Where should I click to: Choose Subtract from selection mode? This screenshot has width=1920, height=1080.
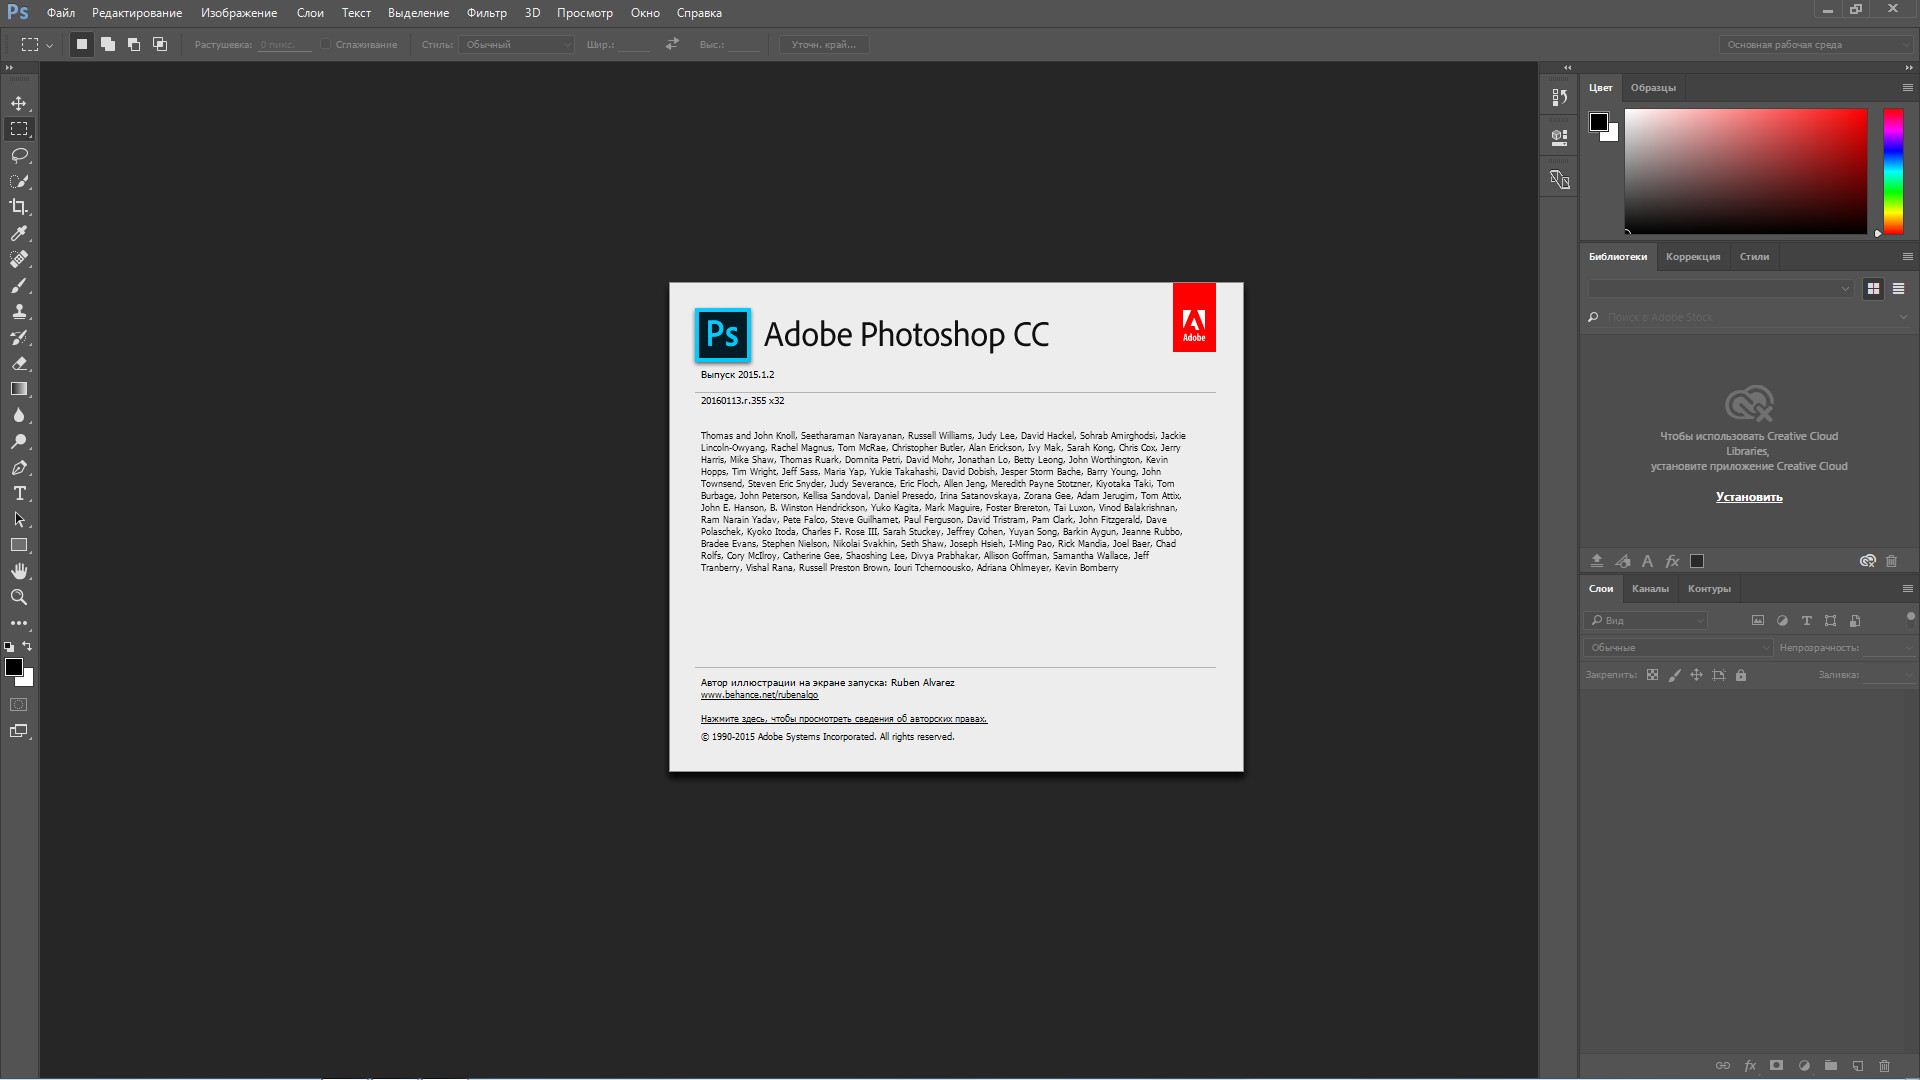[x=134, y=44]
